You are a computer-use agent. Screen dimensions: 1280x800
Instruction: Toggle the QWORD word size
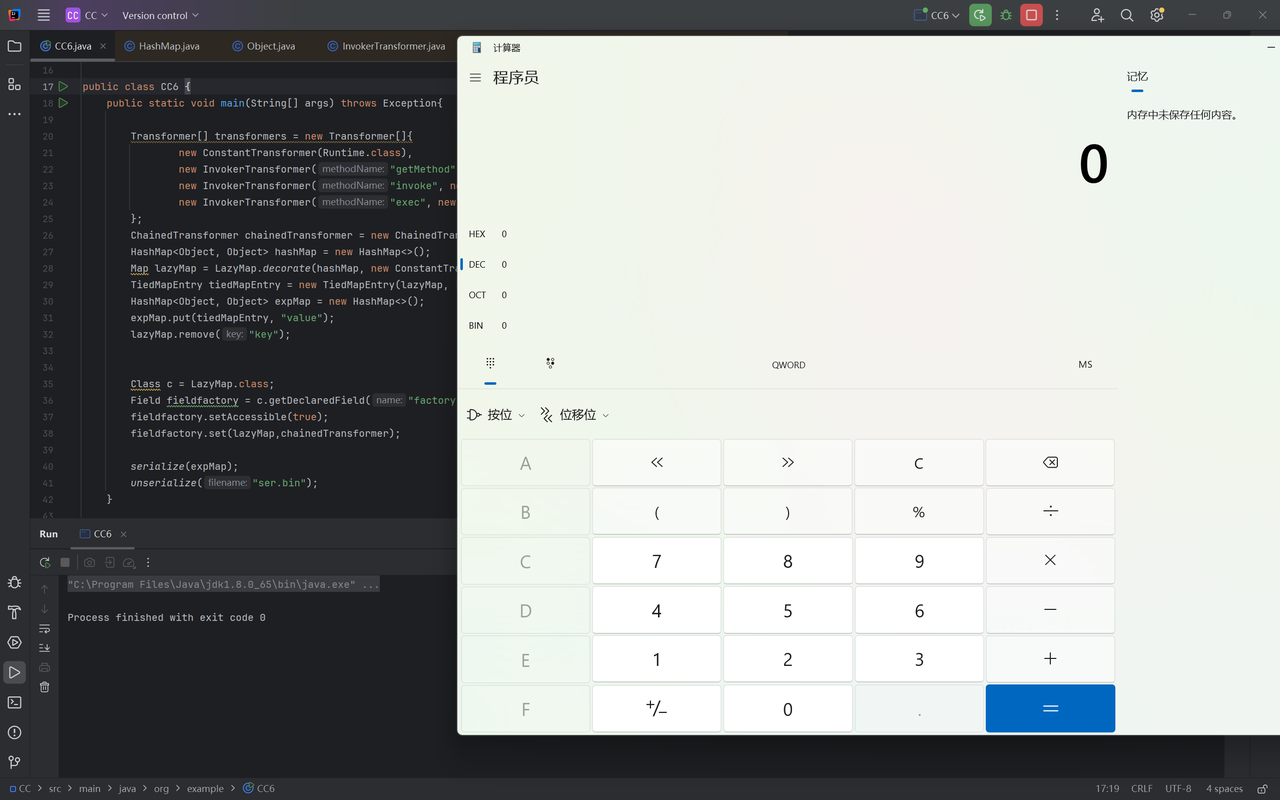coord(788,365)
